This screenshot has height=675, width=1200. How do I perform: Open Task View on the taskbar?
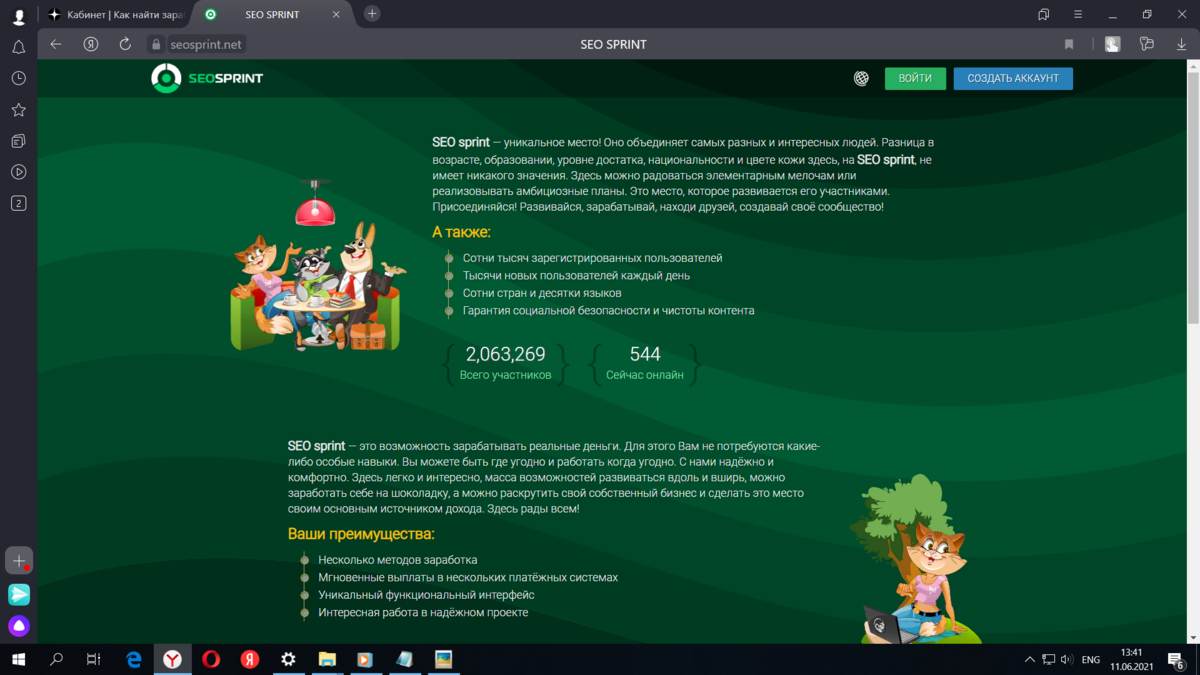tap(93, 659)
